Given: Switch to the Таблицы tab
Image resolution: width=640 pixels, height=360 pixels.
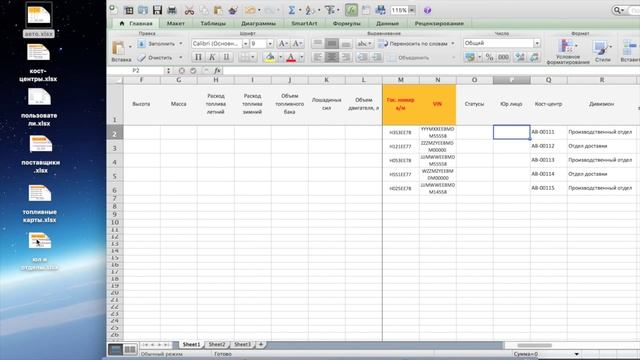Looking at the screenshot, I should click(x=213, y=23).
